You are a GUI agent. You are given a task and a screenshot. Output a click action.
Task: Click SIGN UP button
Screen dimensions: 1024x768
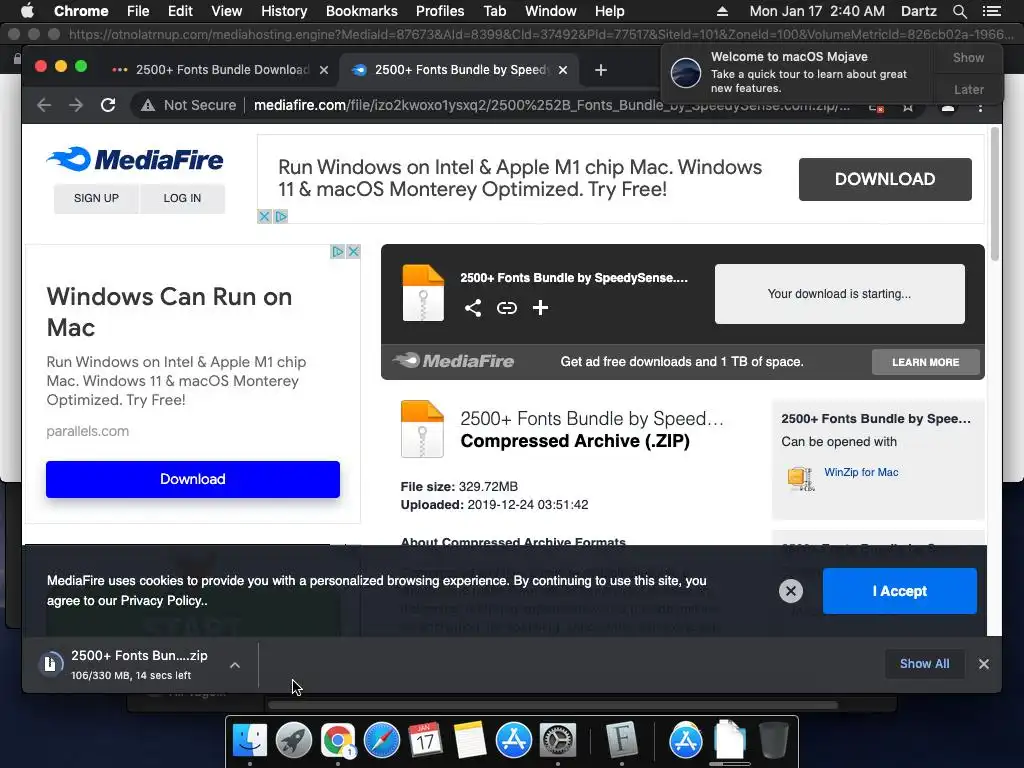click(x=96, y=198)
